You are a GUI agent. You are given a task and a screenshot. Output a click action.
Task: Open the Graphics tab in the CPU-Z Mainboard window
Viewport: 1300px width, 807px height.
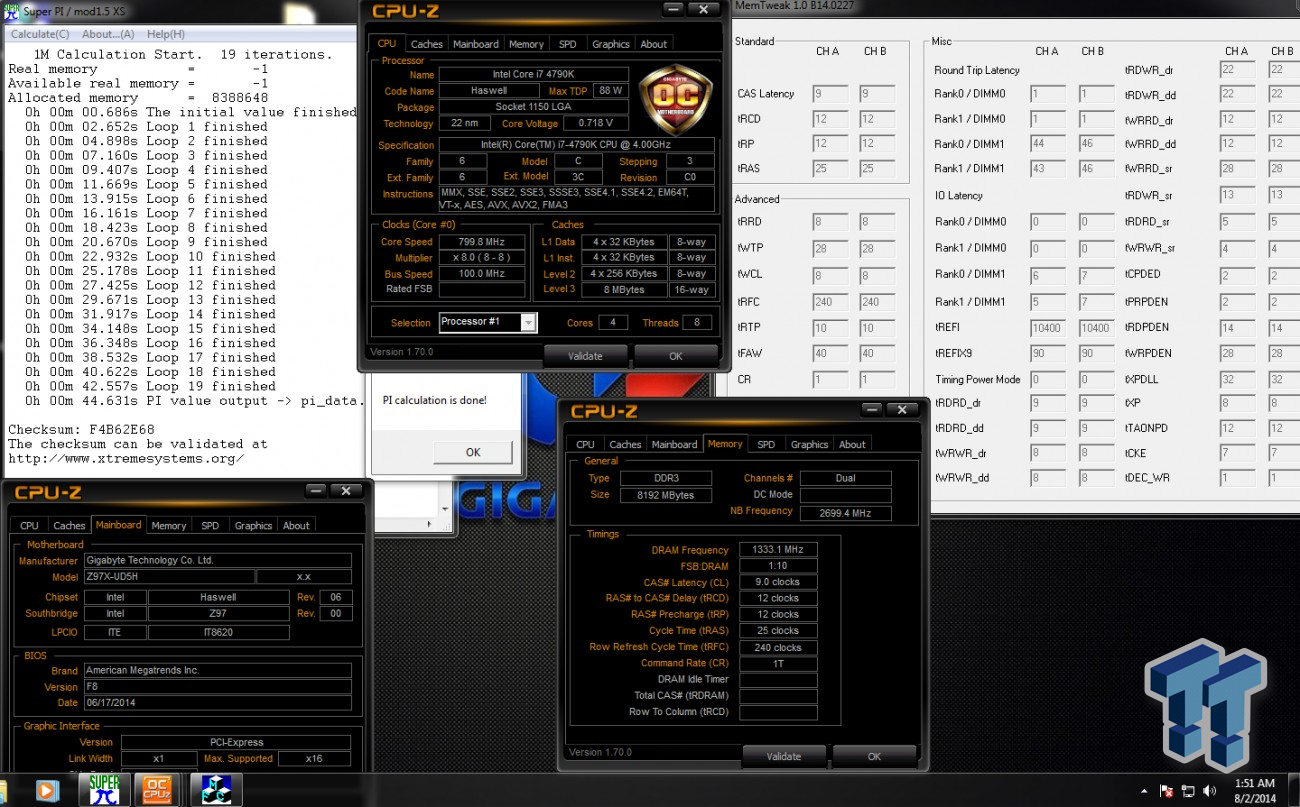click(253, 525)
